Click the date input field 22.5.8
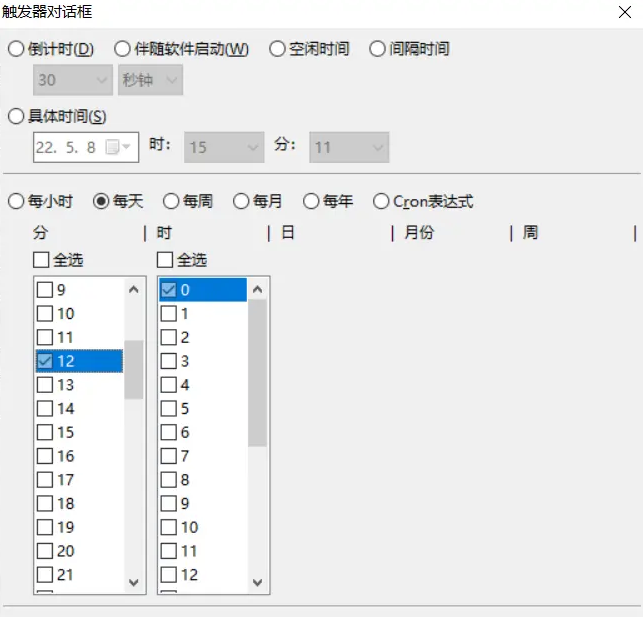The width and height of the screenshot is (643, 617). [x=66, y=147]
